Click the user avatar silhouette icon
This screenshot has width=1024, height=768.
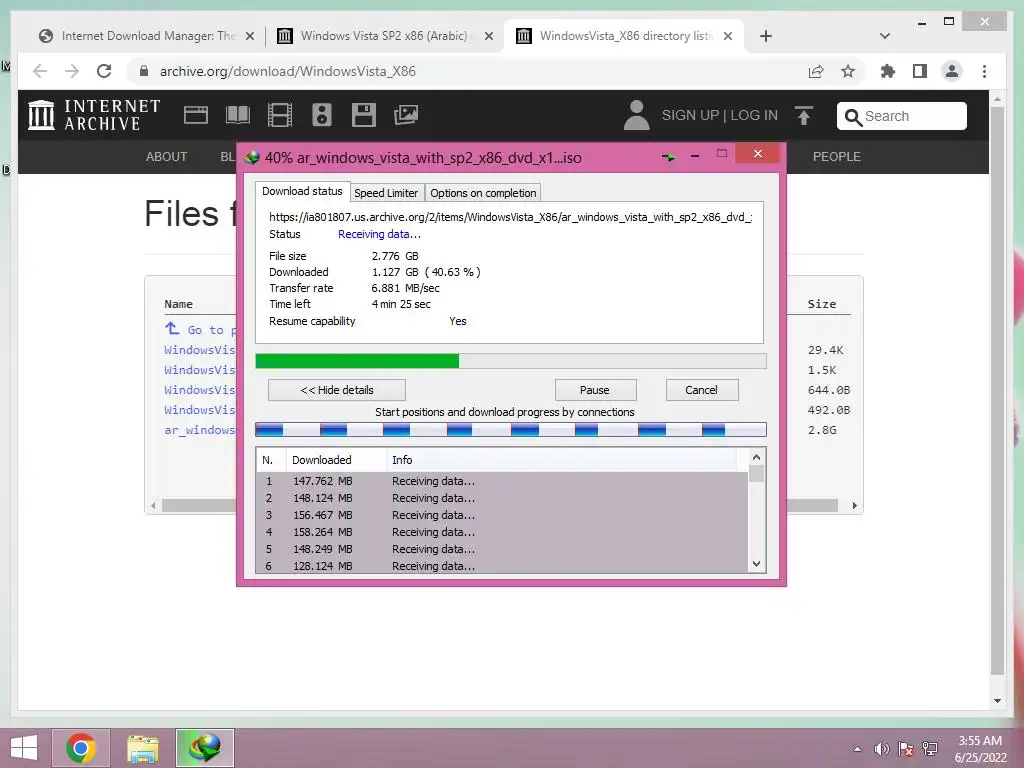coord(637,115)
